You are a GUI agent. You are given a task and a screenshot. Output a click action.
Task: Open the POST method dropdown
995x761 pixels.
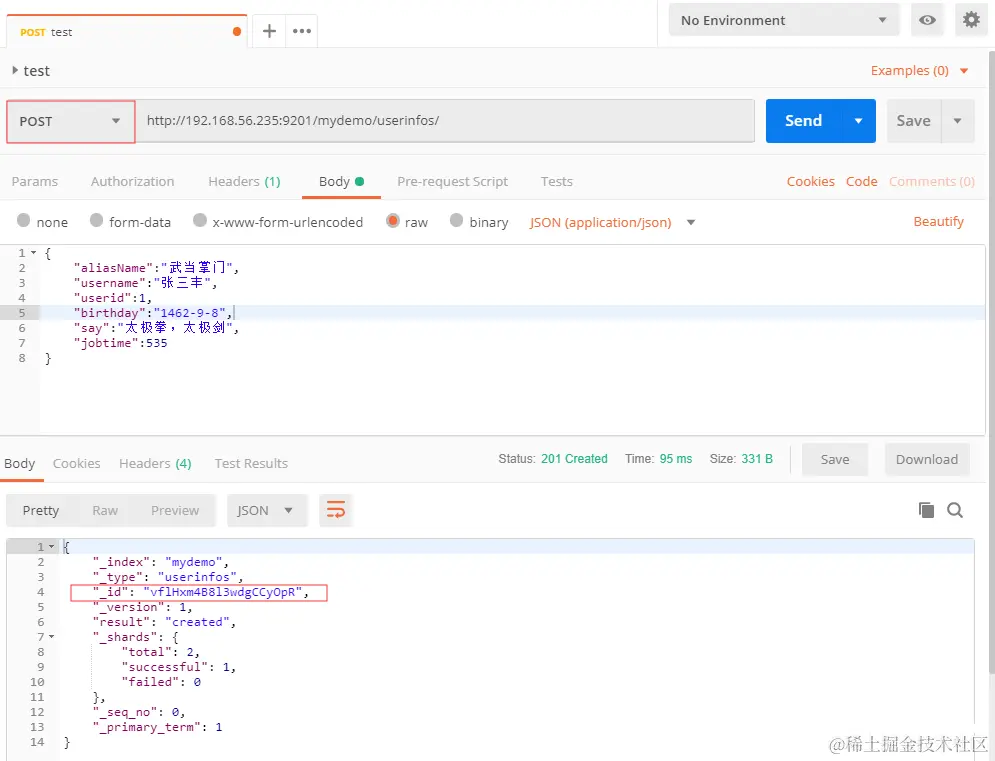click(x=70, y=121)
